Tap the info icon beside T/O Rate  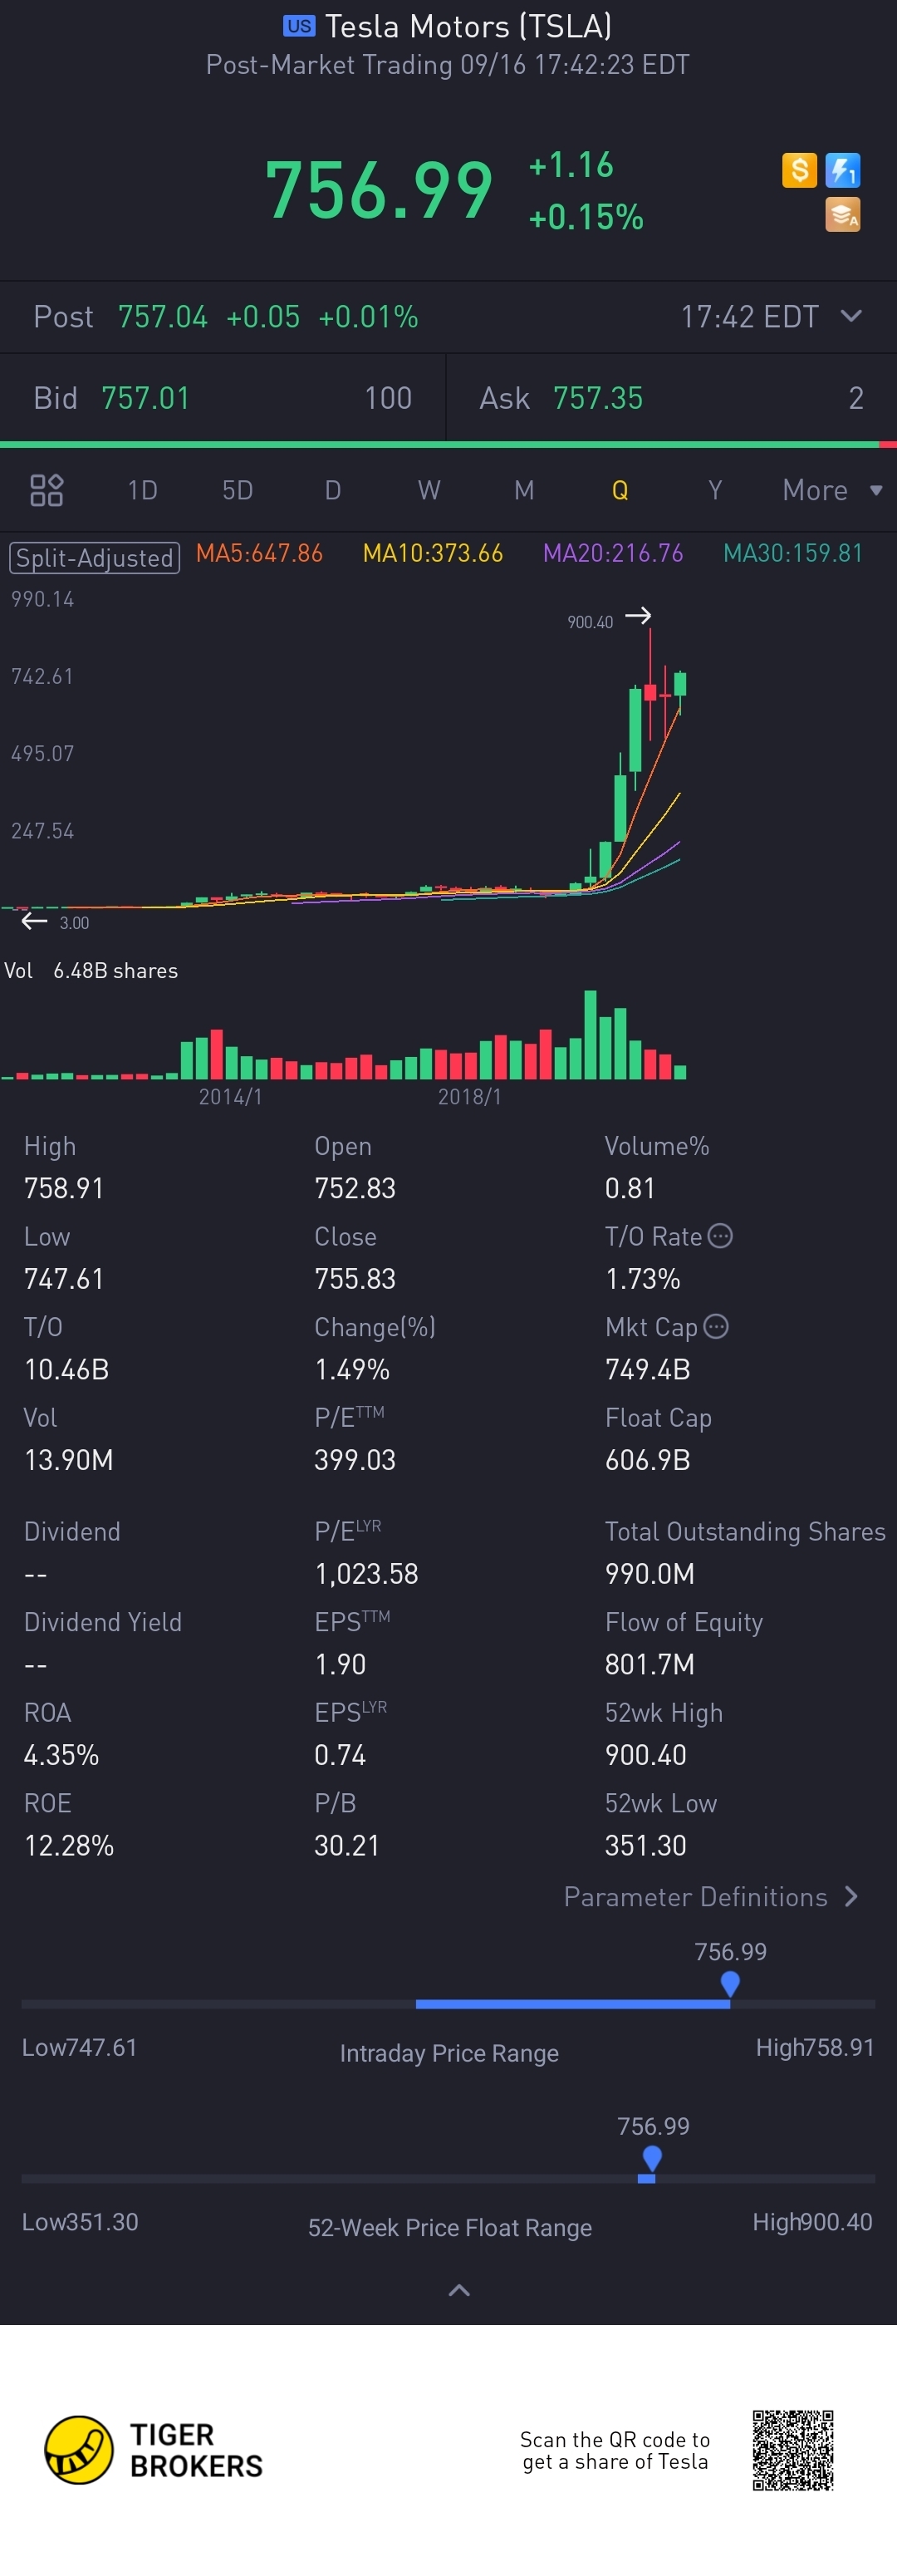click(x=720, y=1236)
